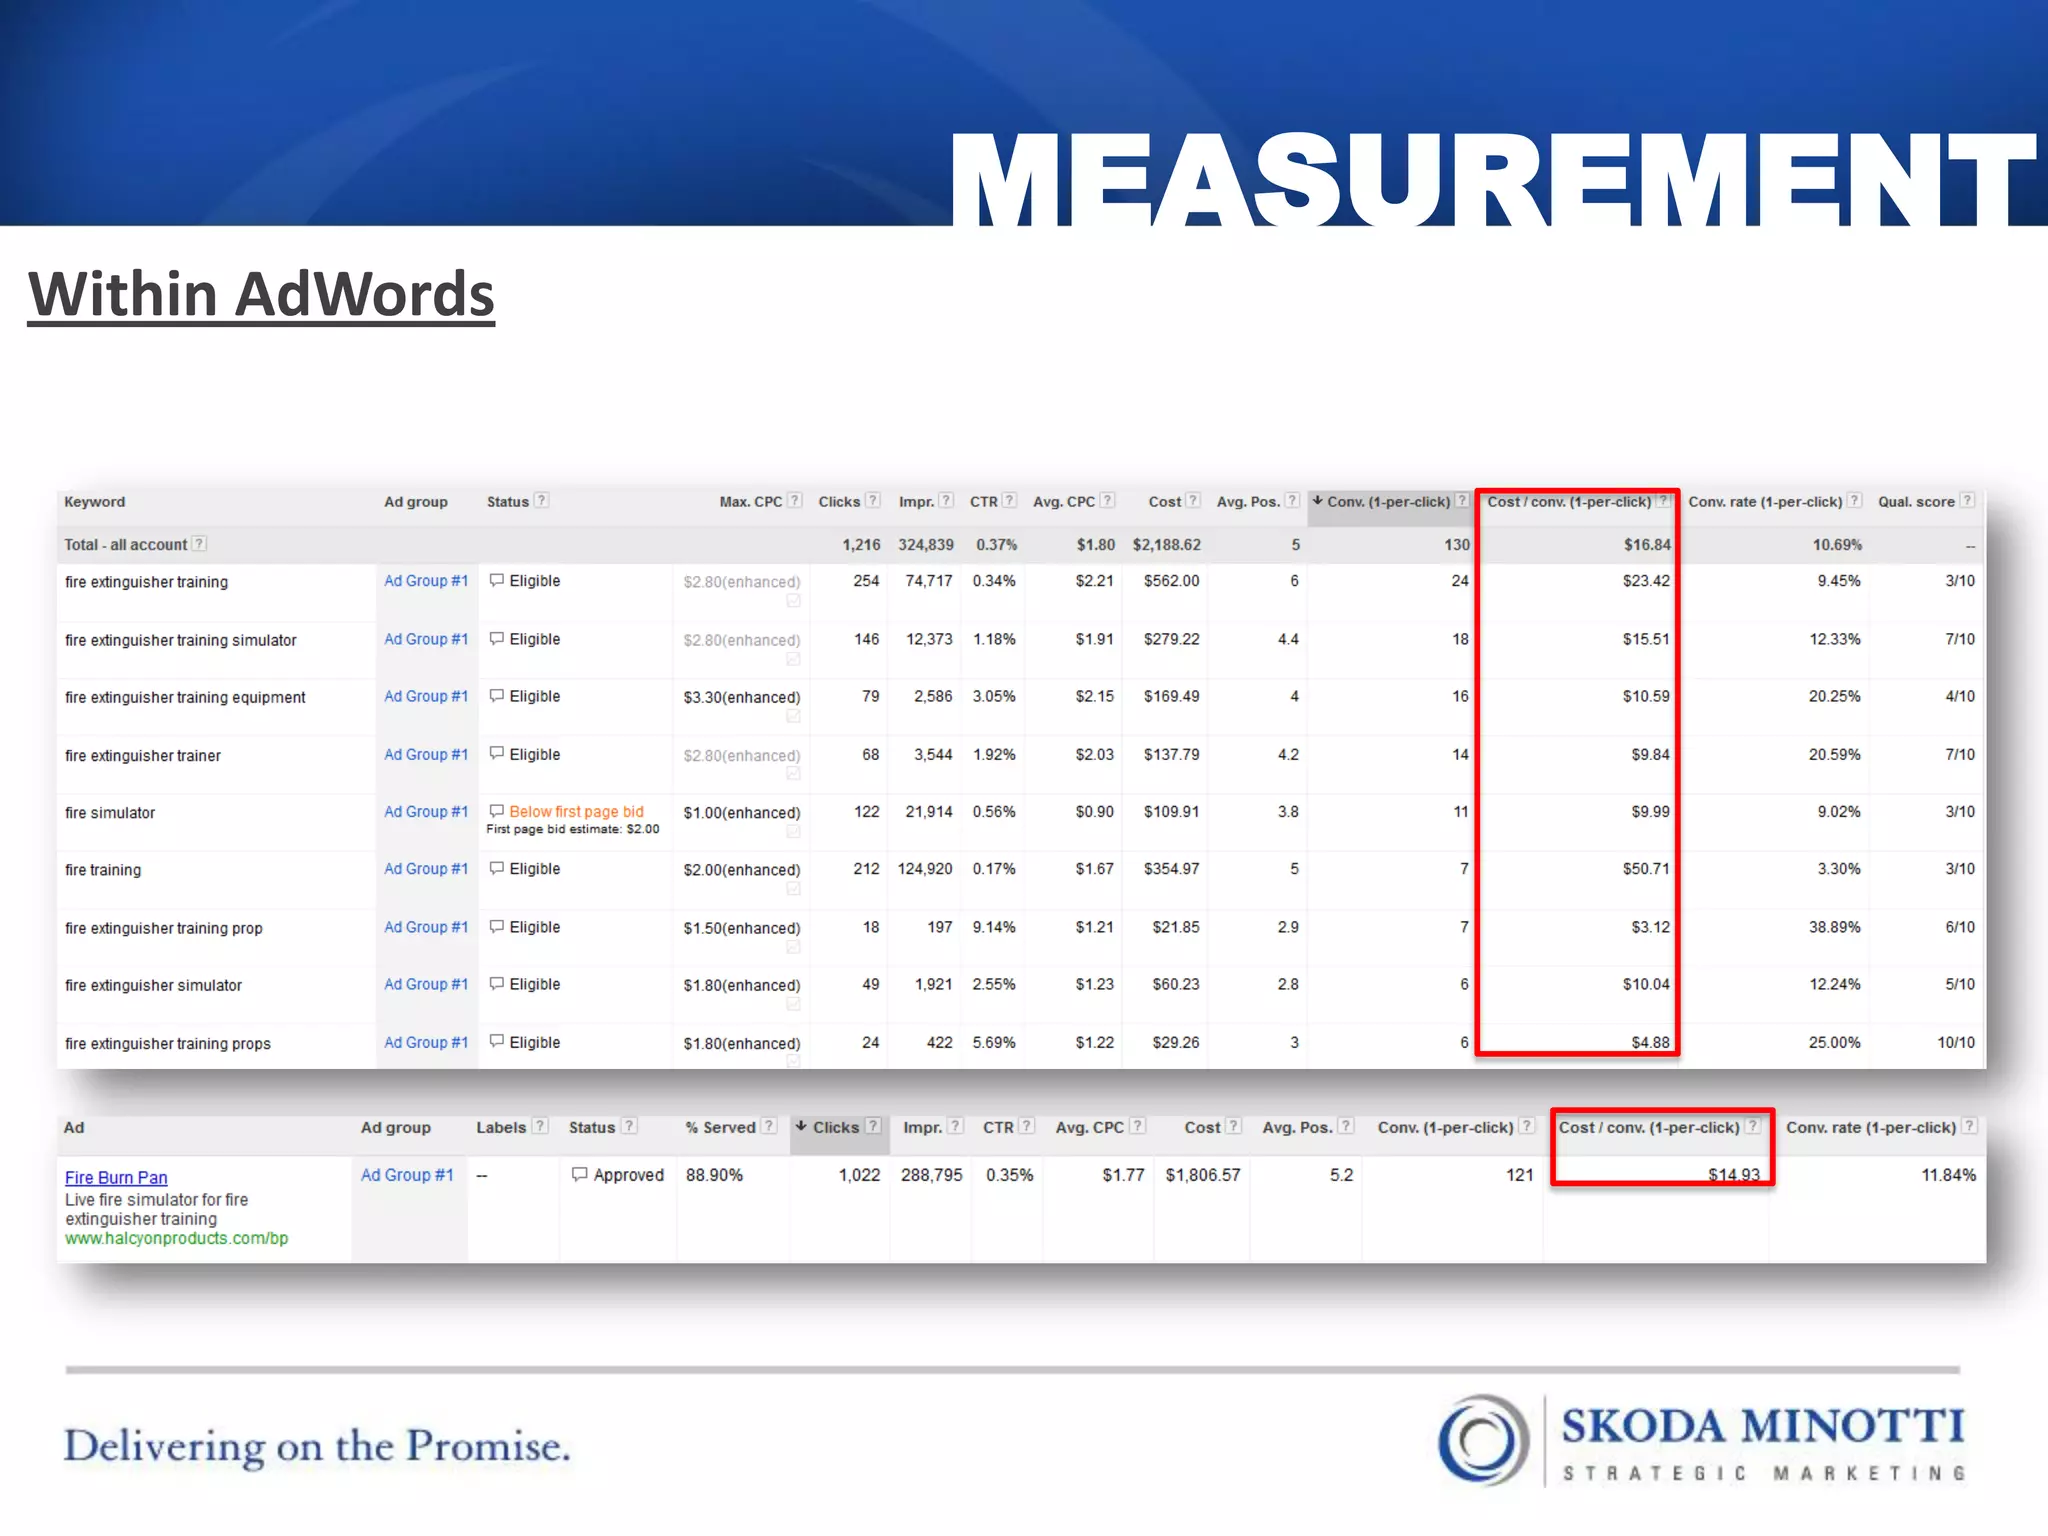Sort by Keyword column header
This screenshot has width=2048, height=1536.
coord(95,501)
